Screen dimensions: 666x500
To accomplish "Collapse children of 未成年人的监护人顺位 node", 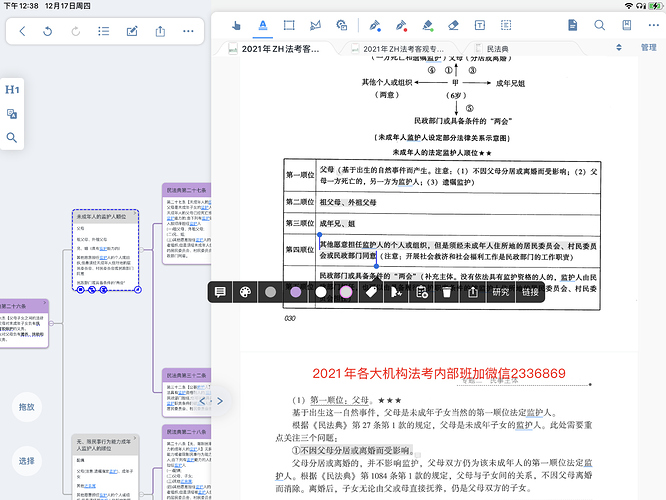I will (x=141, y=250).
